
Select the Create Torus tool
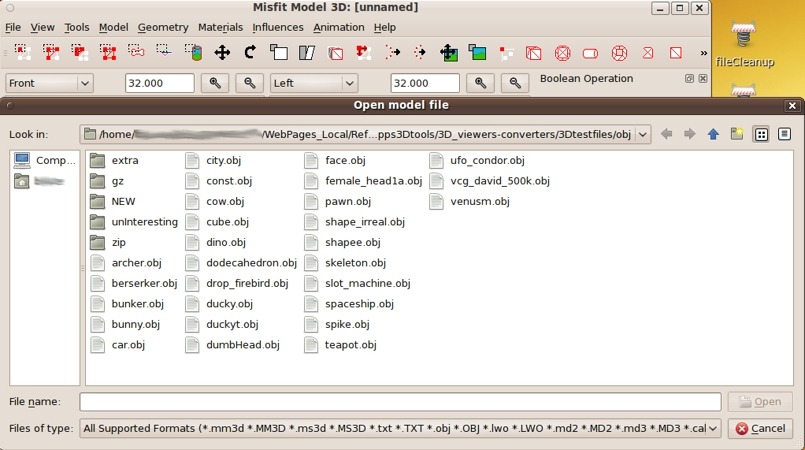(619, 52)
